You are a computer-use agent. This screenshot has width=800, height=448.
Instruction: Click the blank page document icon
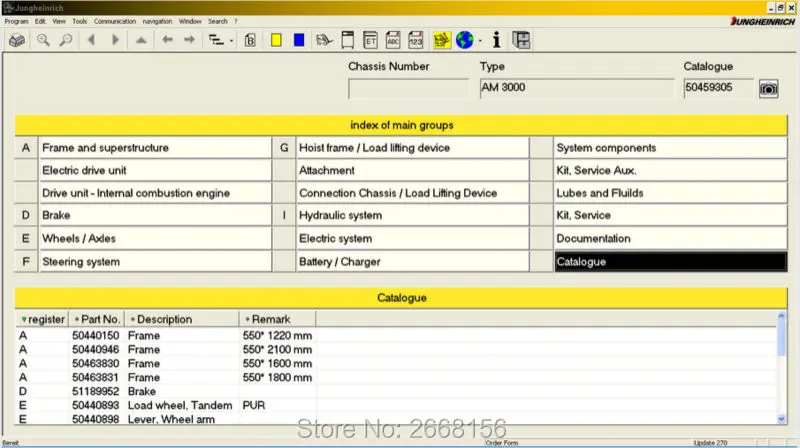(x=347, y=40)
